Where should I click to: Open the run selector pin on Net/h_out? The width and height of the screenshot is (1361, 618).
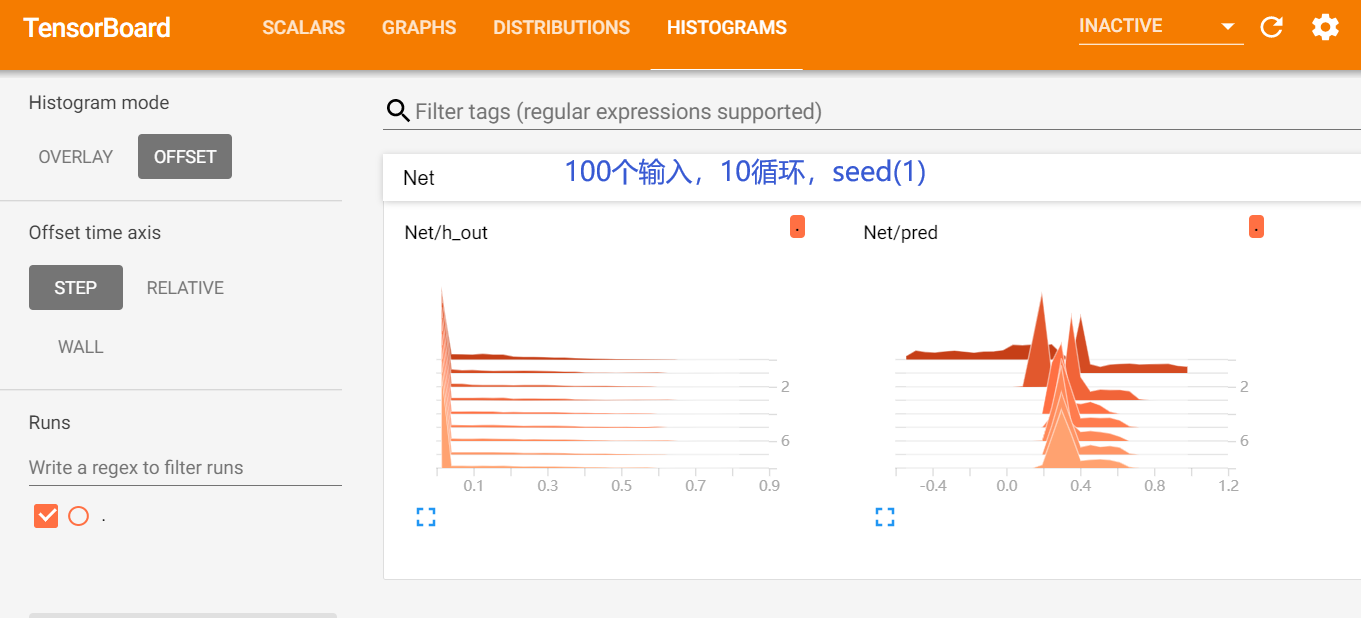pos(796,227)
